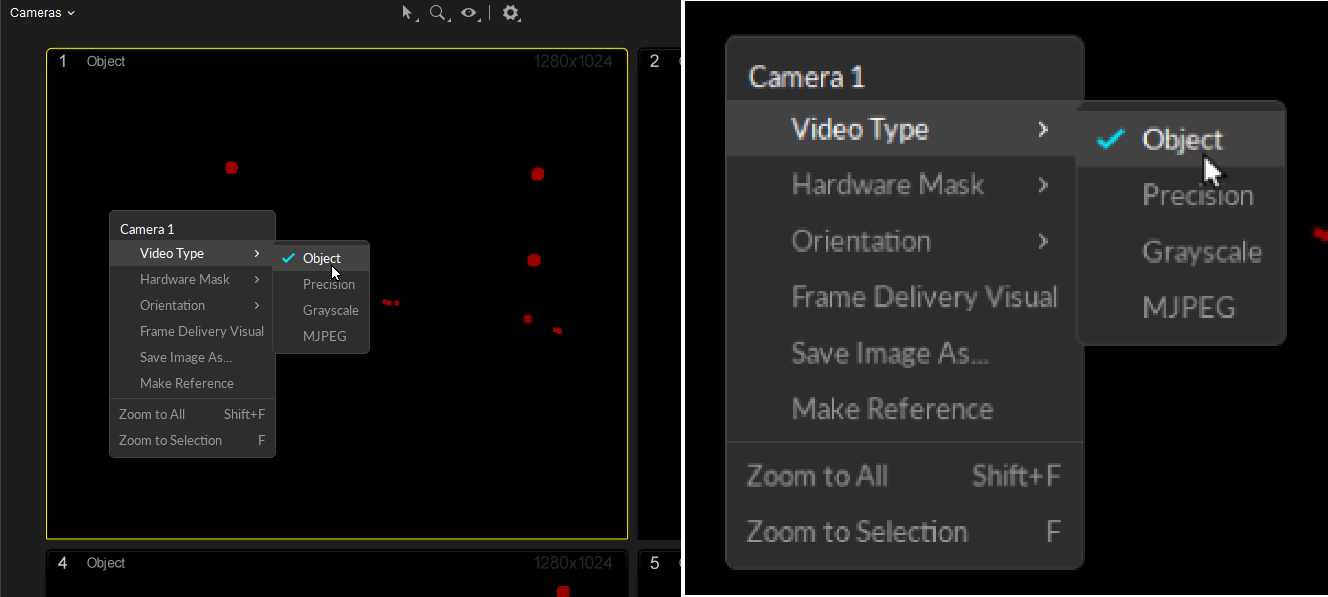Open the Cameras dropdown in the header

tap(43, 13)
